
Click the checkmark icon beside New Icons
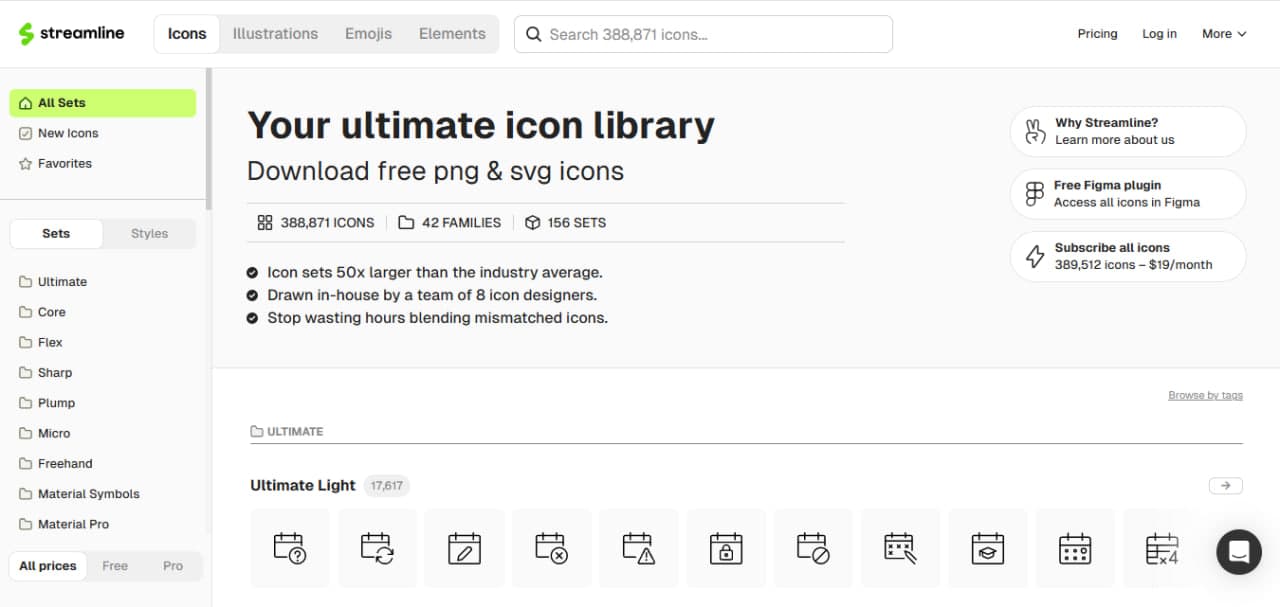coord(26,133)
